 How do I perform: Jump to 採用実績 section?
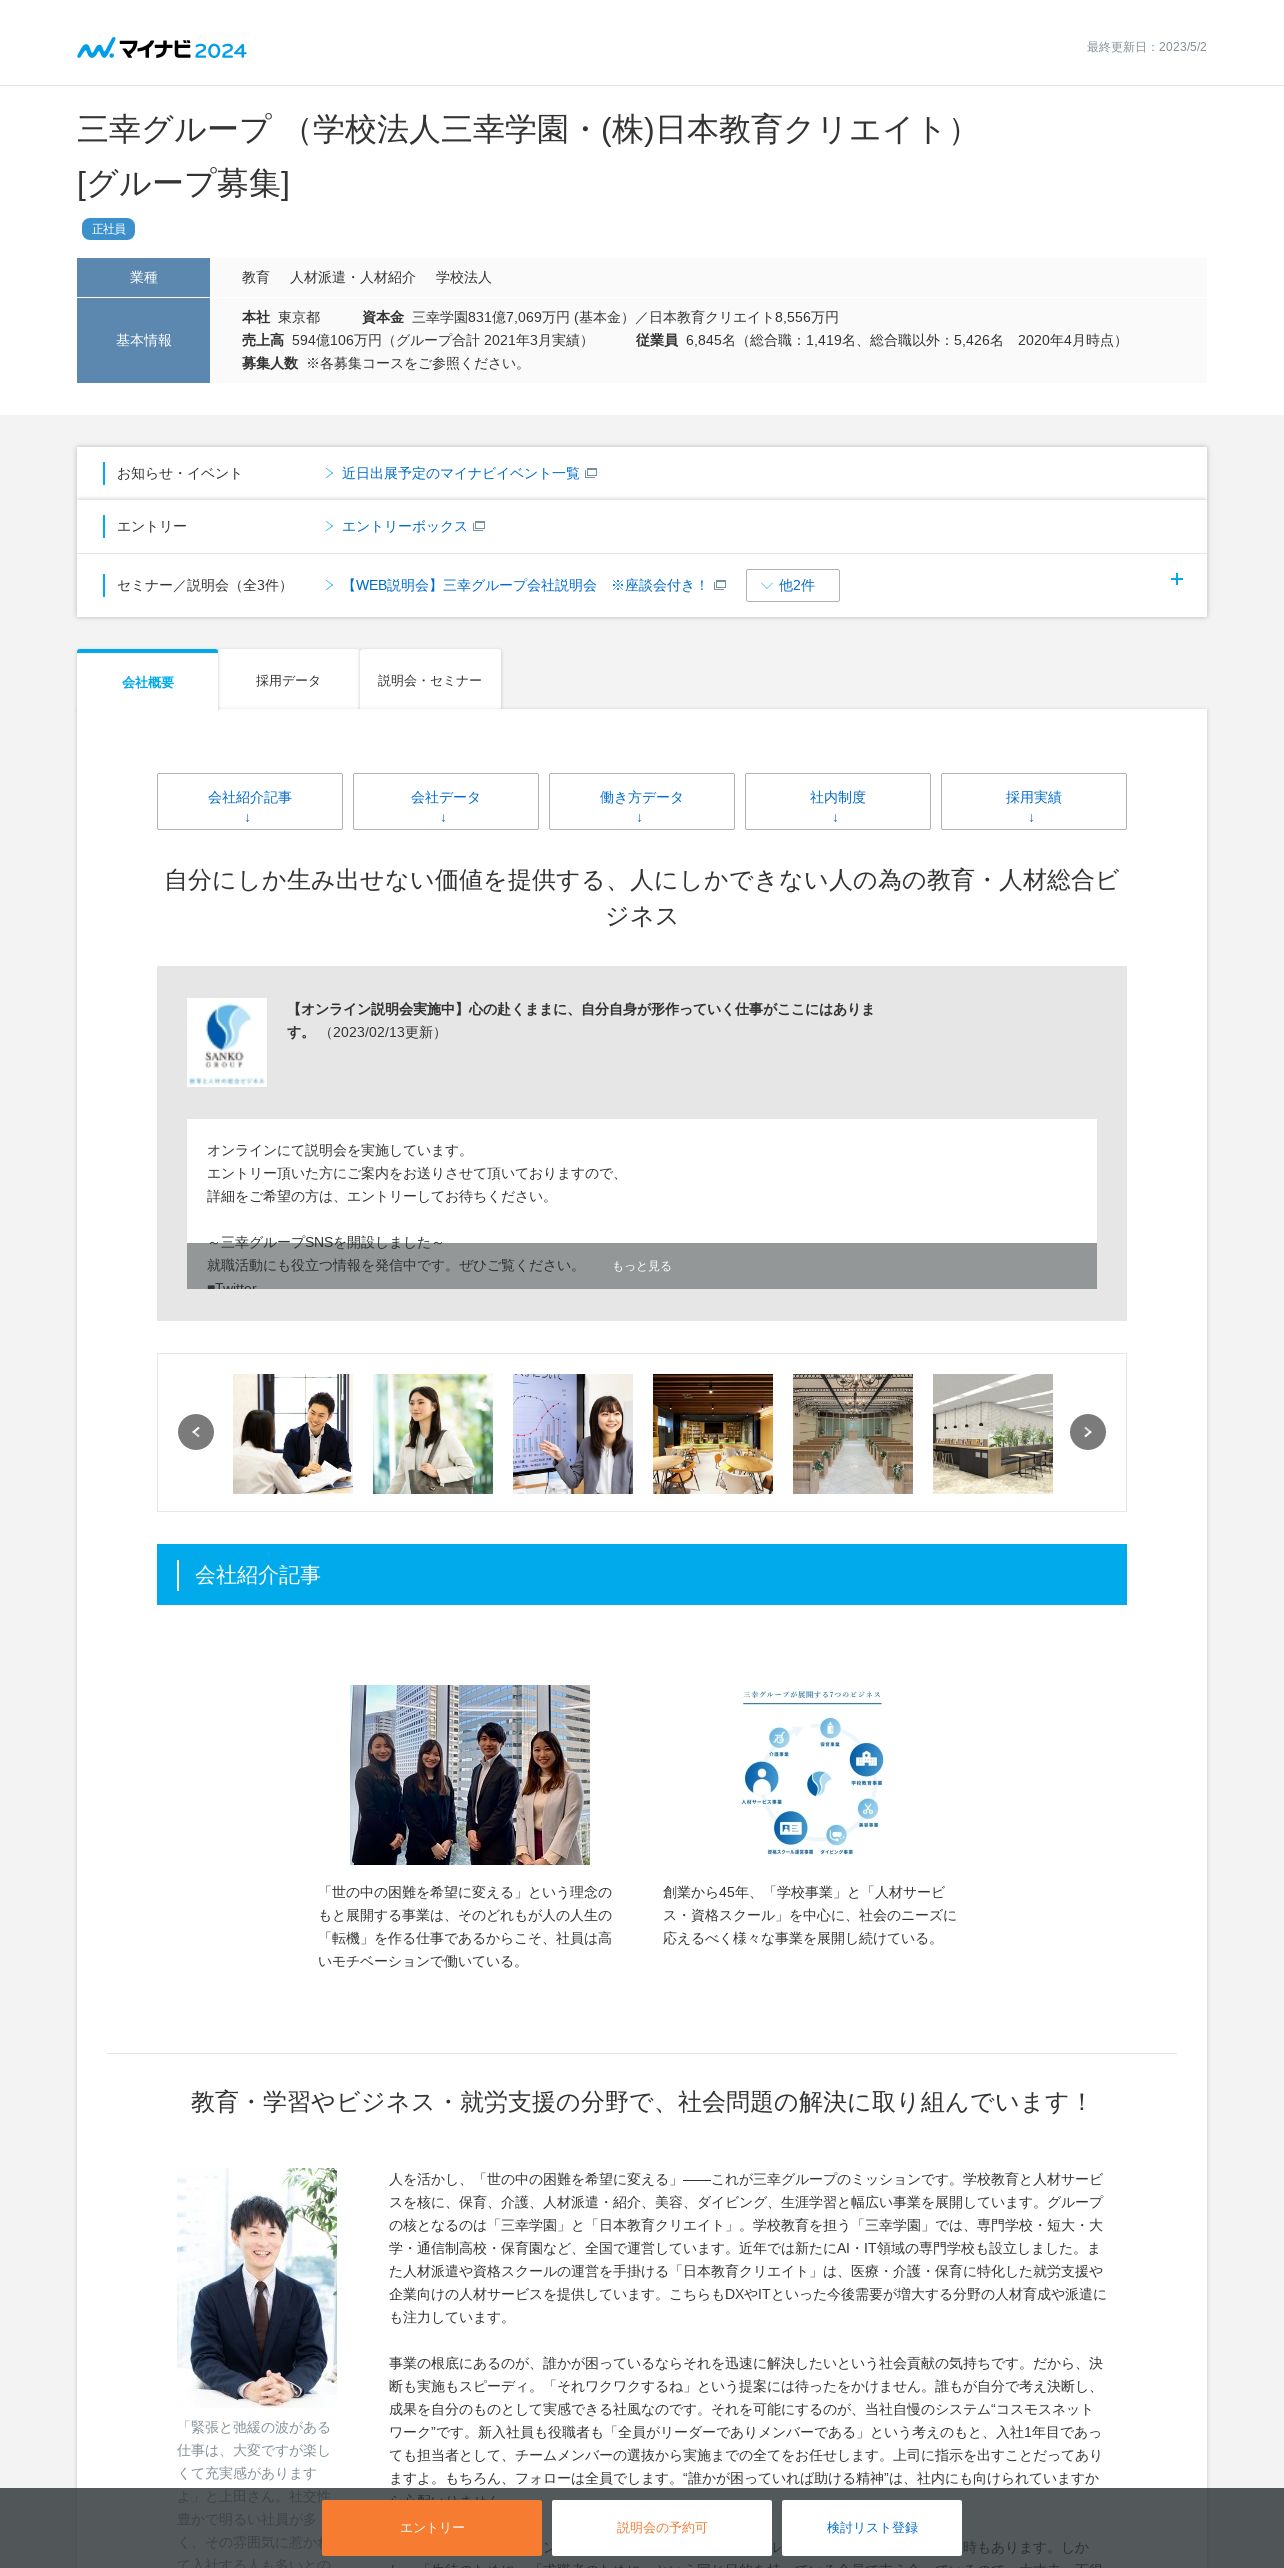pos(1034,801)
